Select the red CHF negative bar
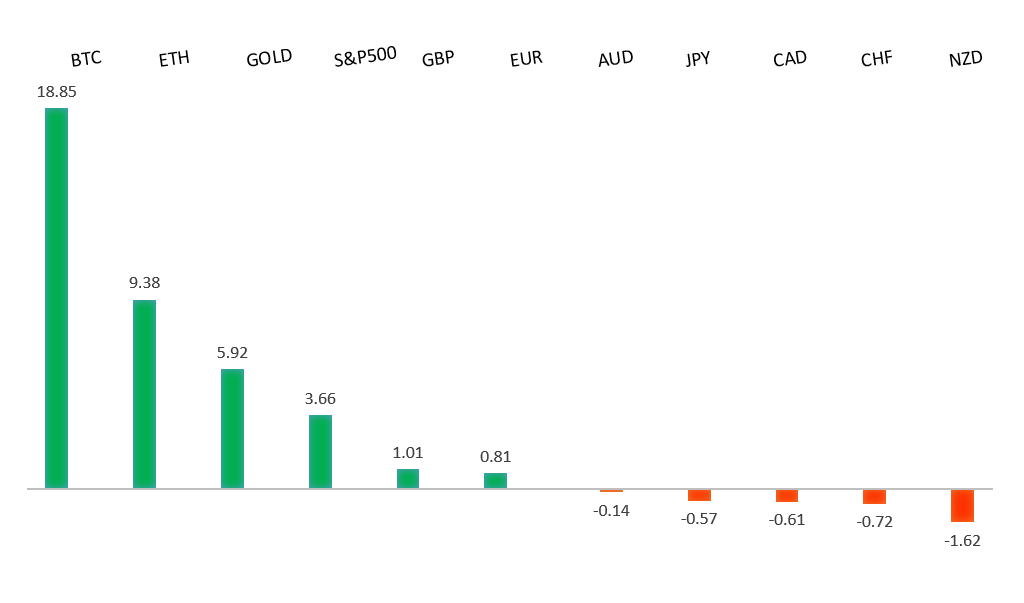Viewport: 1024px width, 603px height. pos(874,497)
